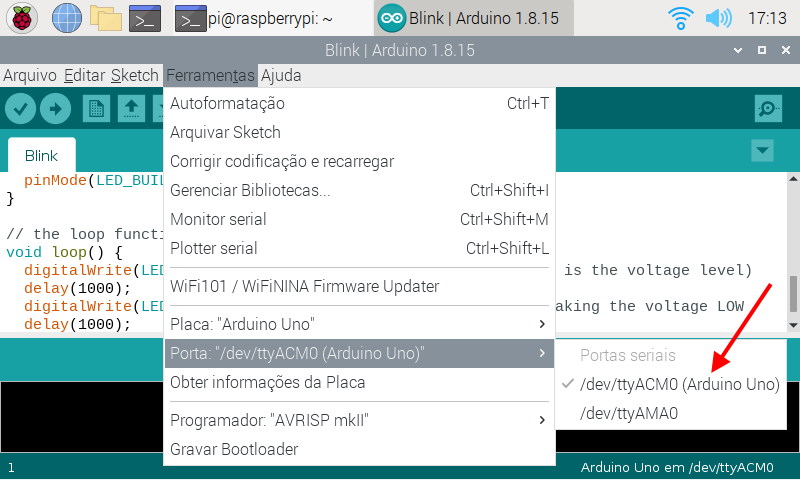
Task: Click the editor vertical scrollbar thumb
Action: 793,294
